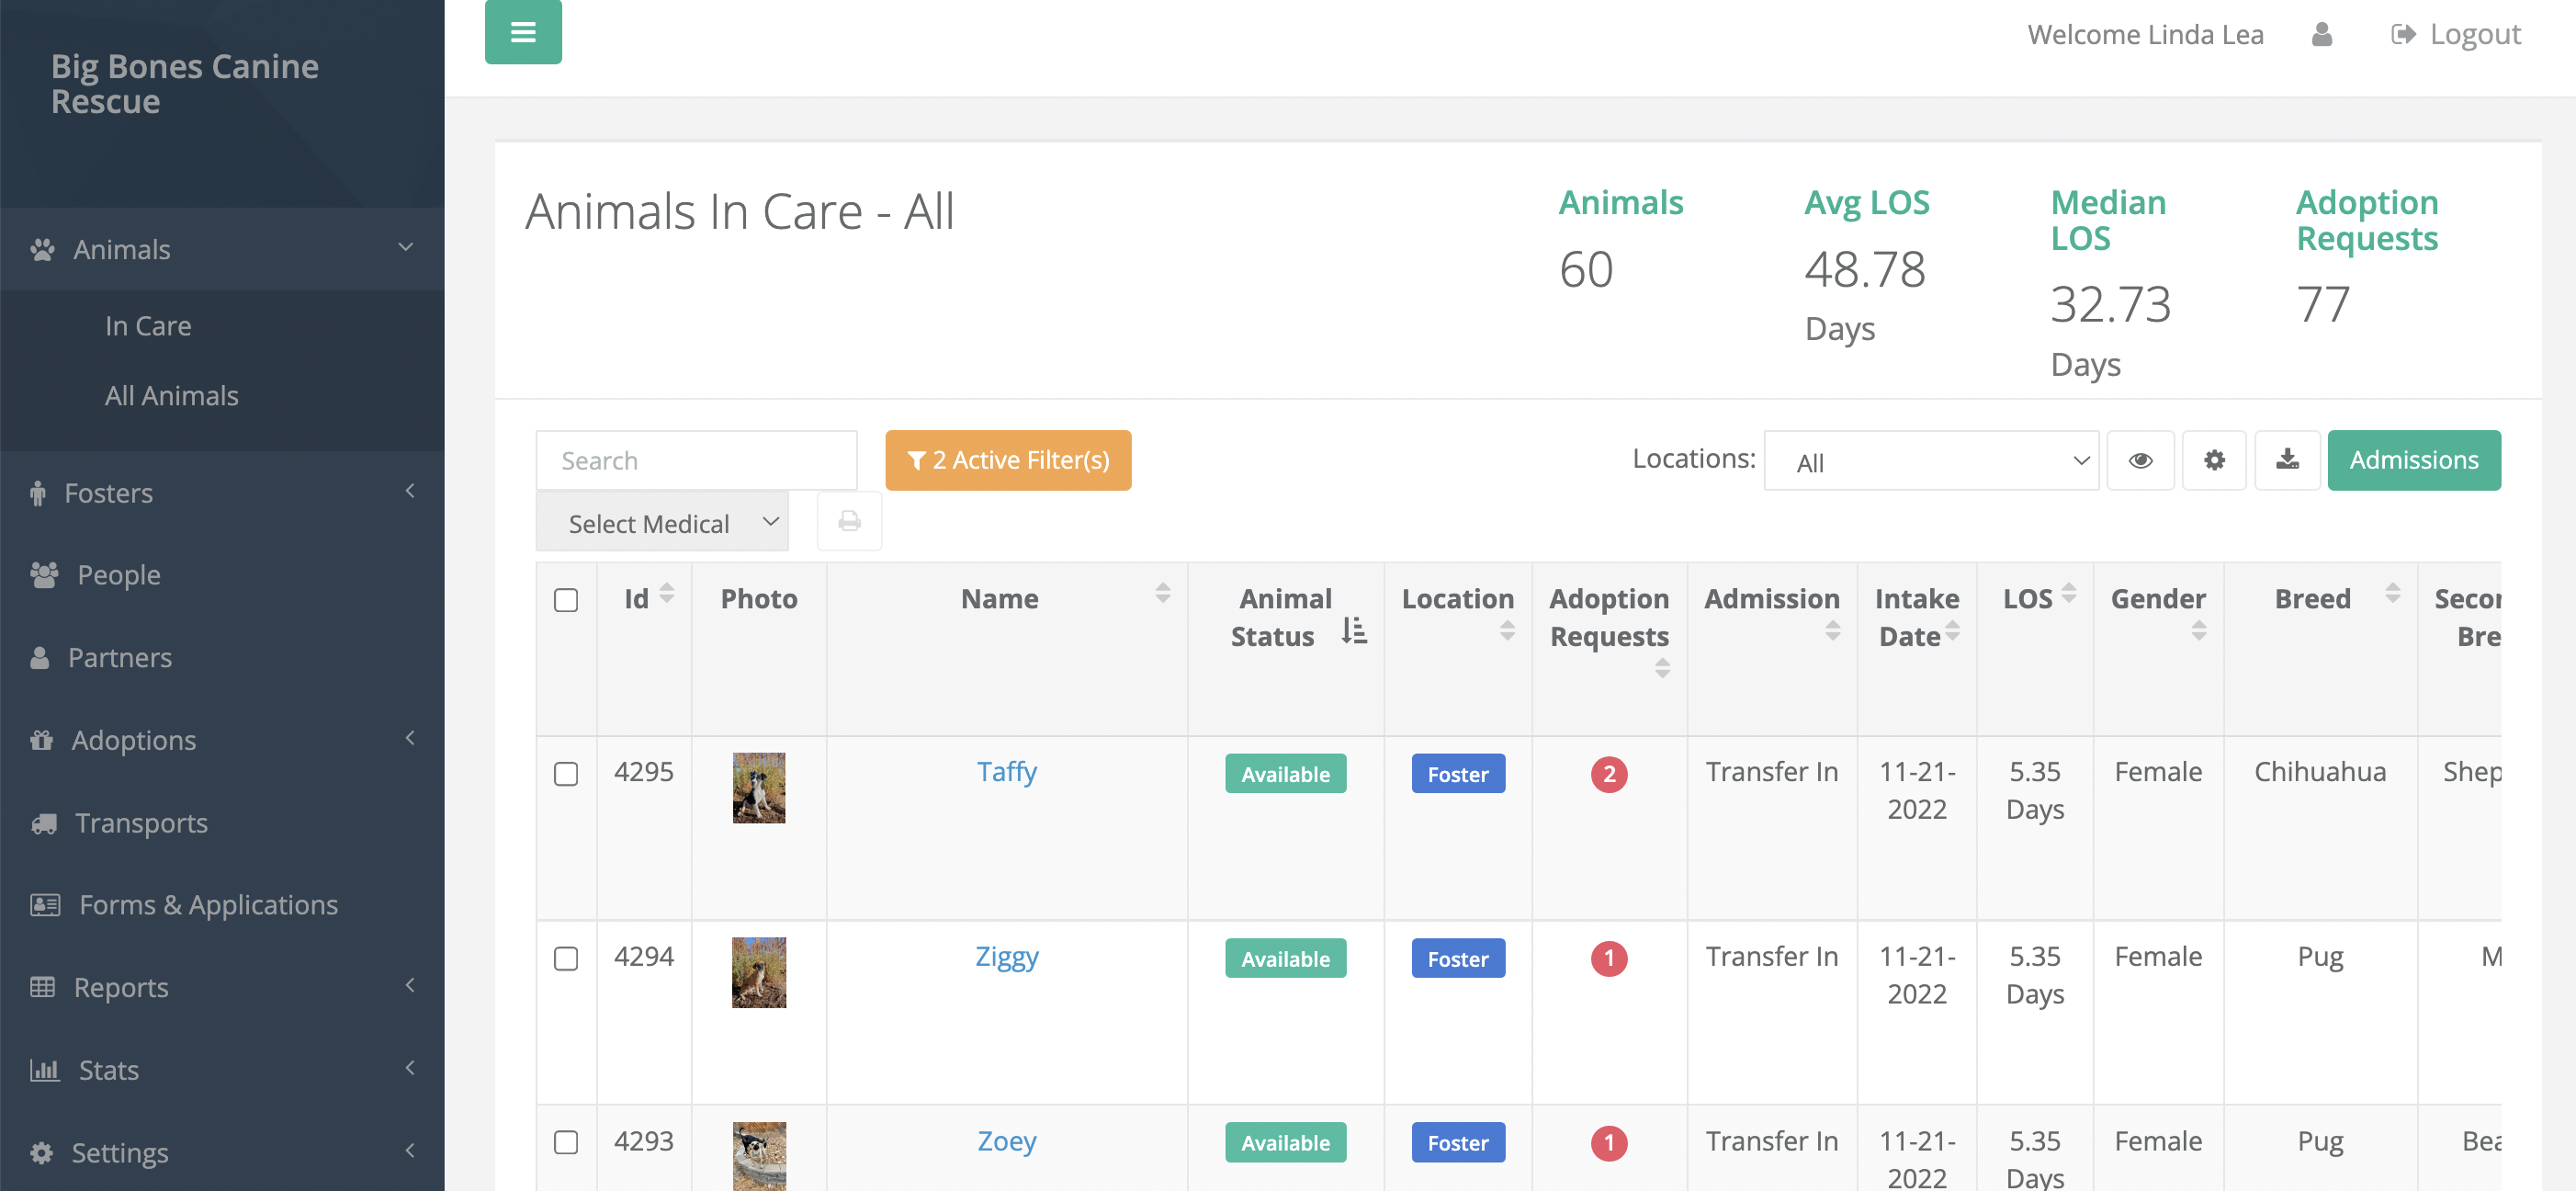Click into the Search input field
Screen dimensions: 2576x1191
point(696,460)
